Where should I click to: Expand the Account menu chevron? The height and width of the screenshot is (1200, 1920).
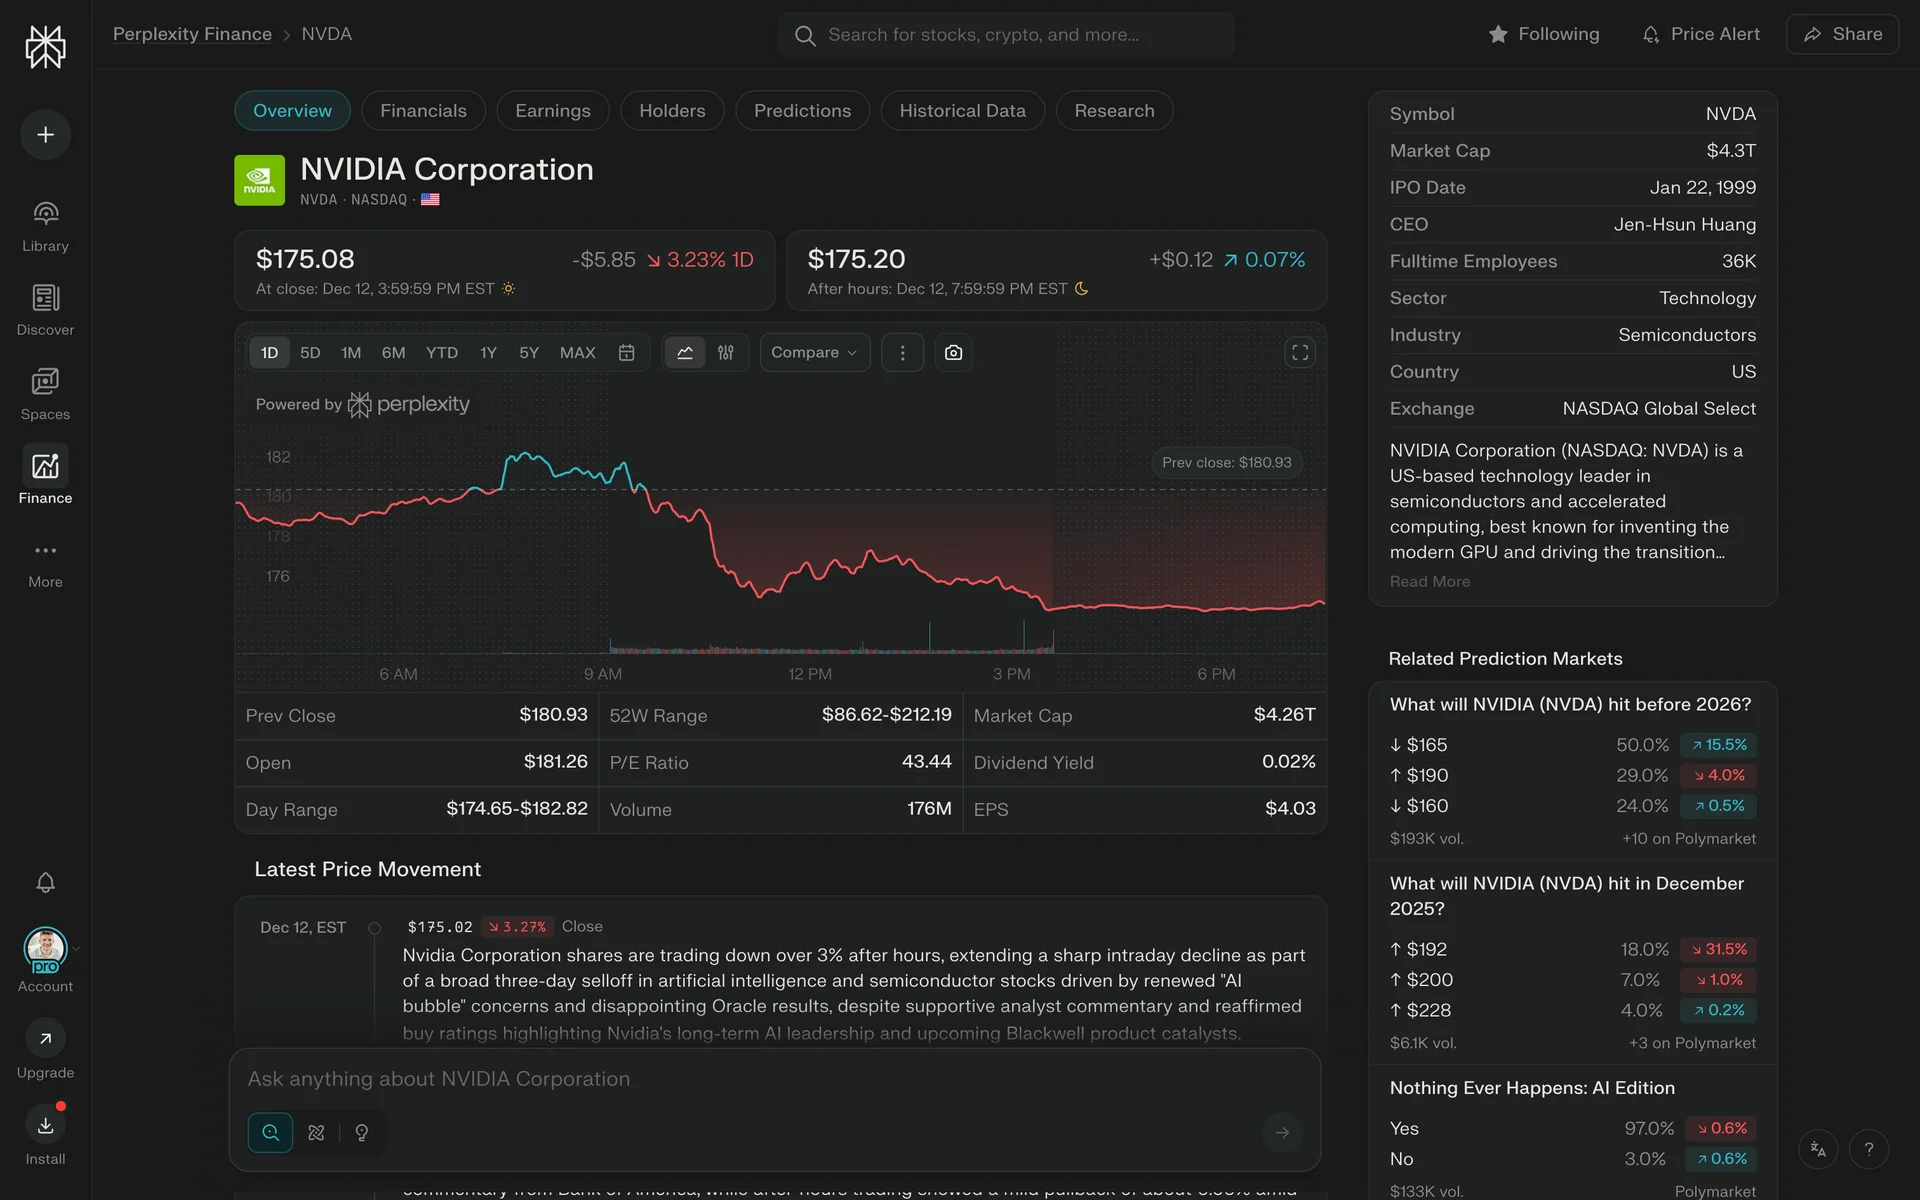click(x=77, y=948)
